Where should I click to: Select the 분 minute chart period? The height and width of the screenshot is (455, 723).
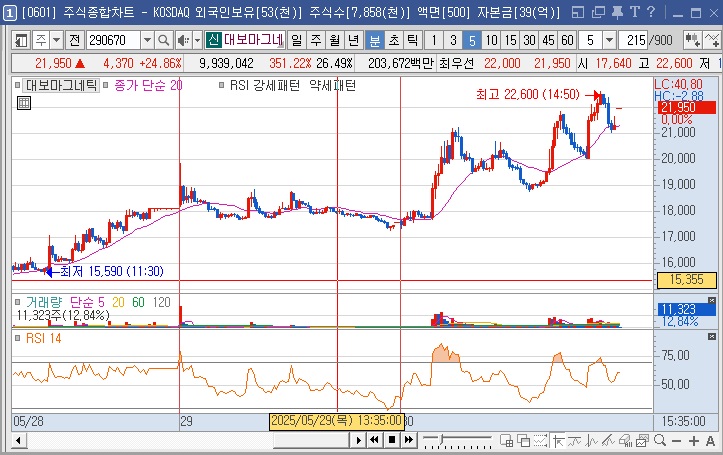[x=374, y=41]
